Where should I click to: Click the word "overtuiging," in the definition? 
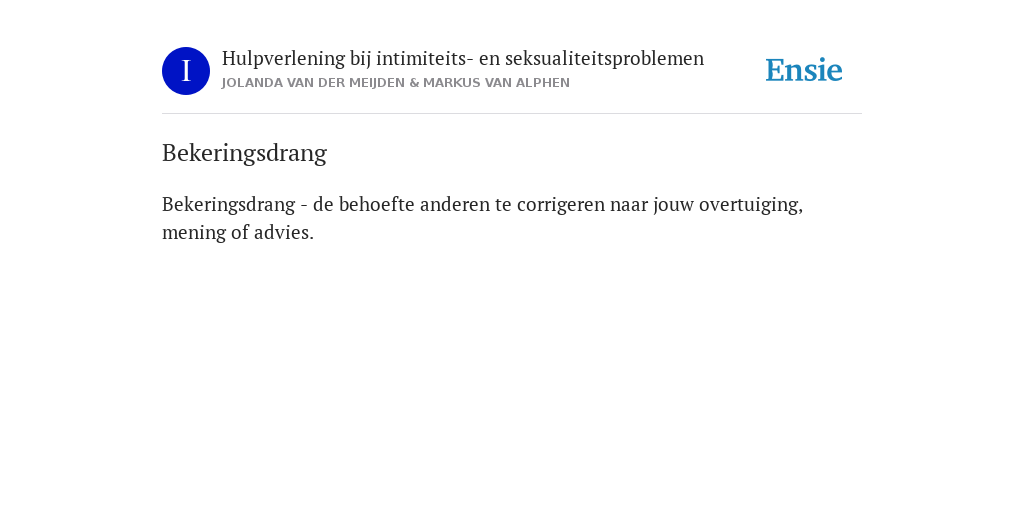click(751, 205)
